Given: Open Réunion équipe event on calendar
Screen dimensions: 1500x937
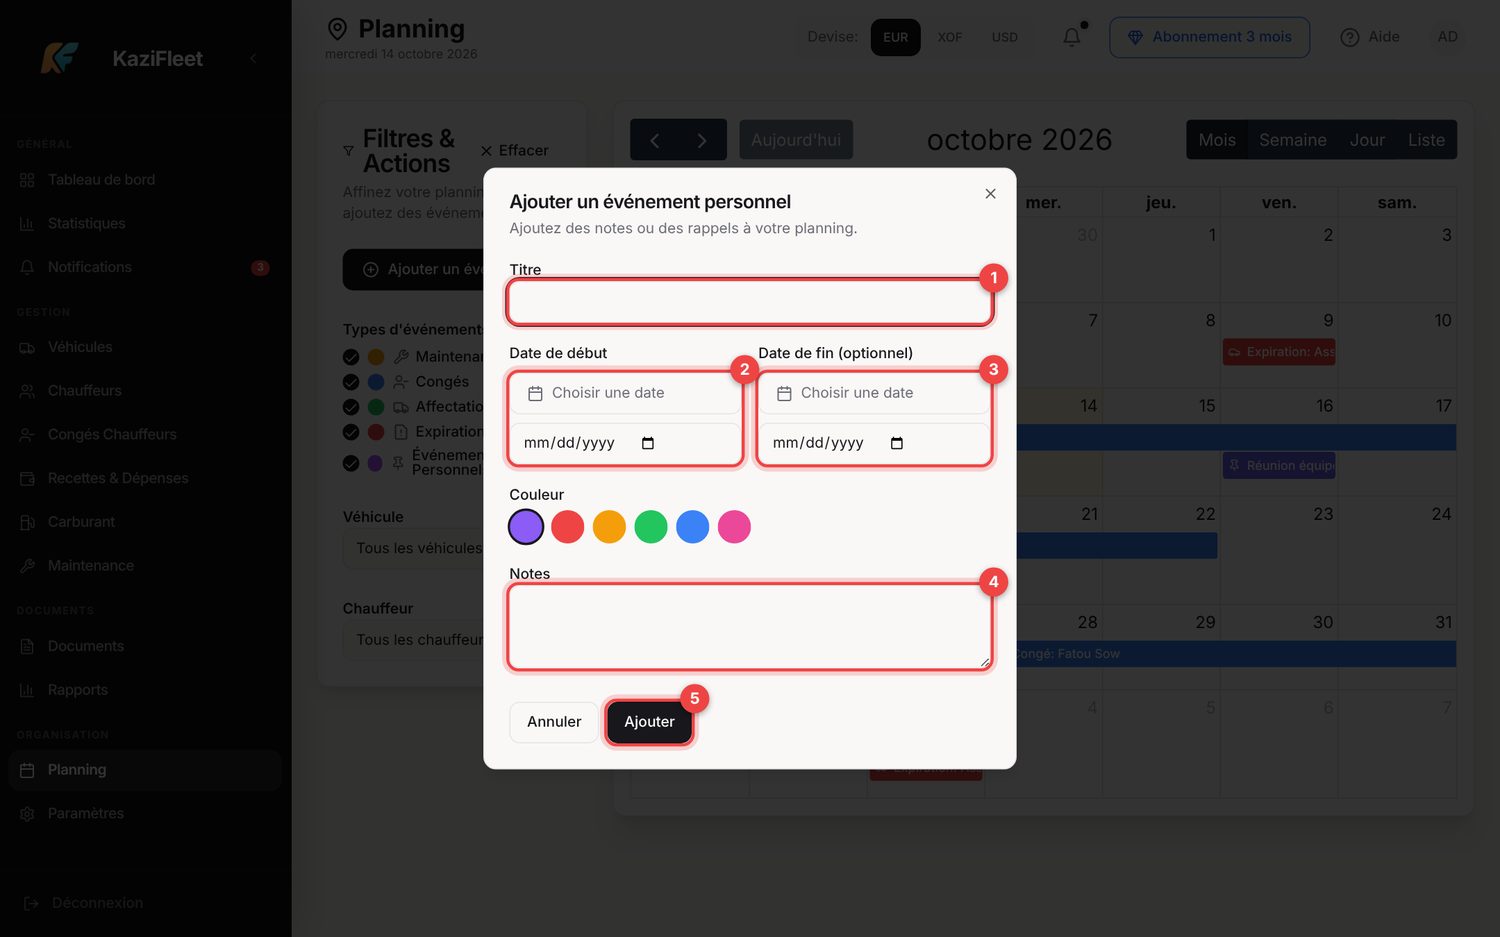Looking at the screenshot, I should (x=1279, y=466).
